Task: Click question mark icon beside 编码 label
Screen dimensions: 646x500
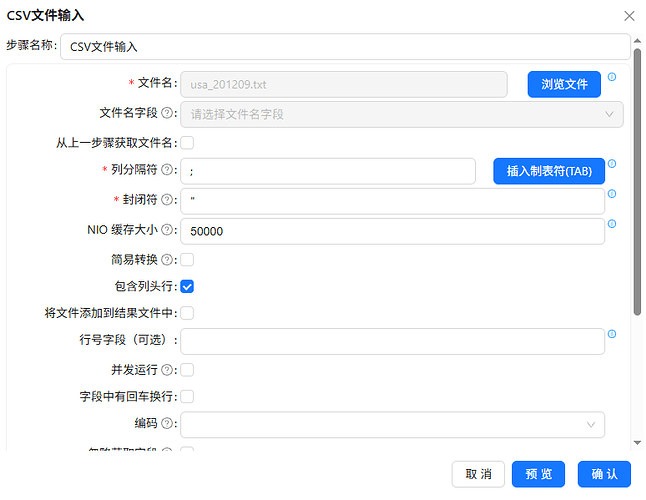Action: click(167, 423)
